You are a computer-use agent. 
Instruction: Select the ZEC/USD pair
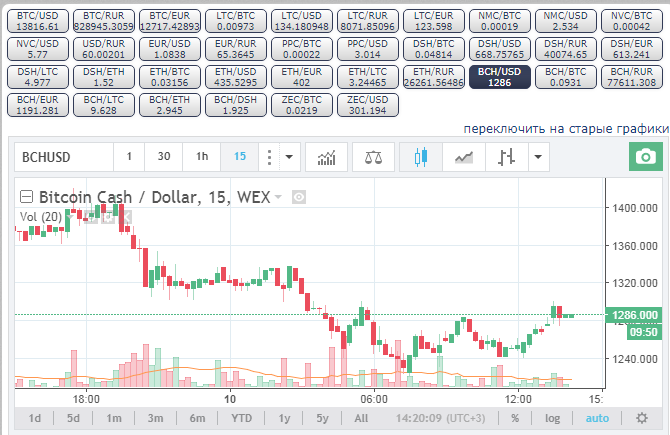pyautogui.click(x=367, y=105)
